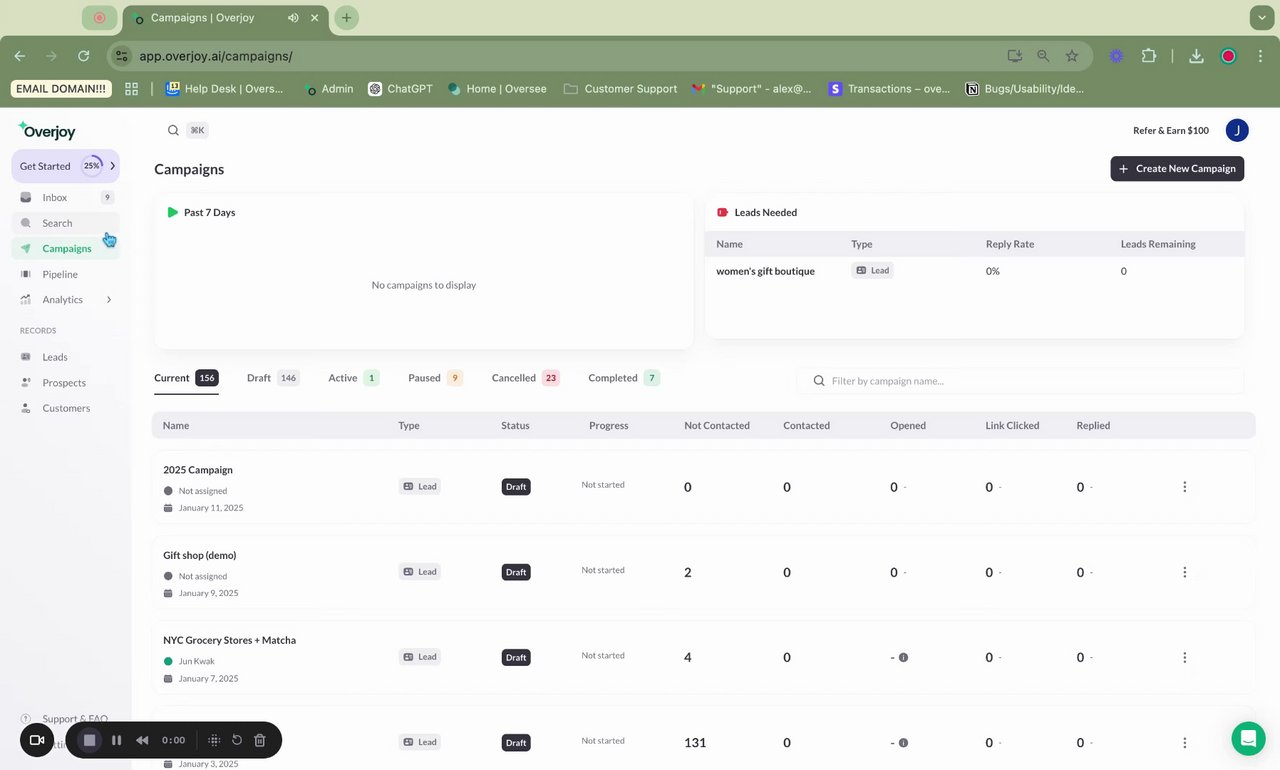Image resolution: width=1280 pixels, height=770 pixels.
Task: Click Refer & Earn $100
Action: (x=1171, y=131)
